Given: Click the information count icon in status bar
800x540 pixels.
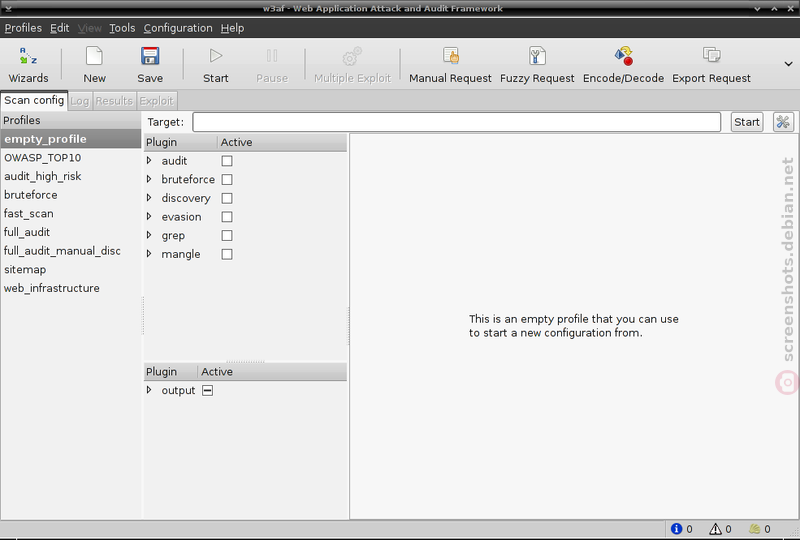Looking at the screenshot, I should [x=677, y=529].
